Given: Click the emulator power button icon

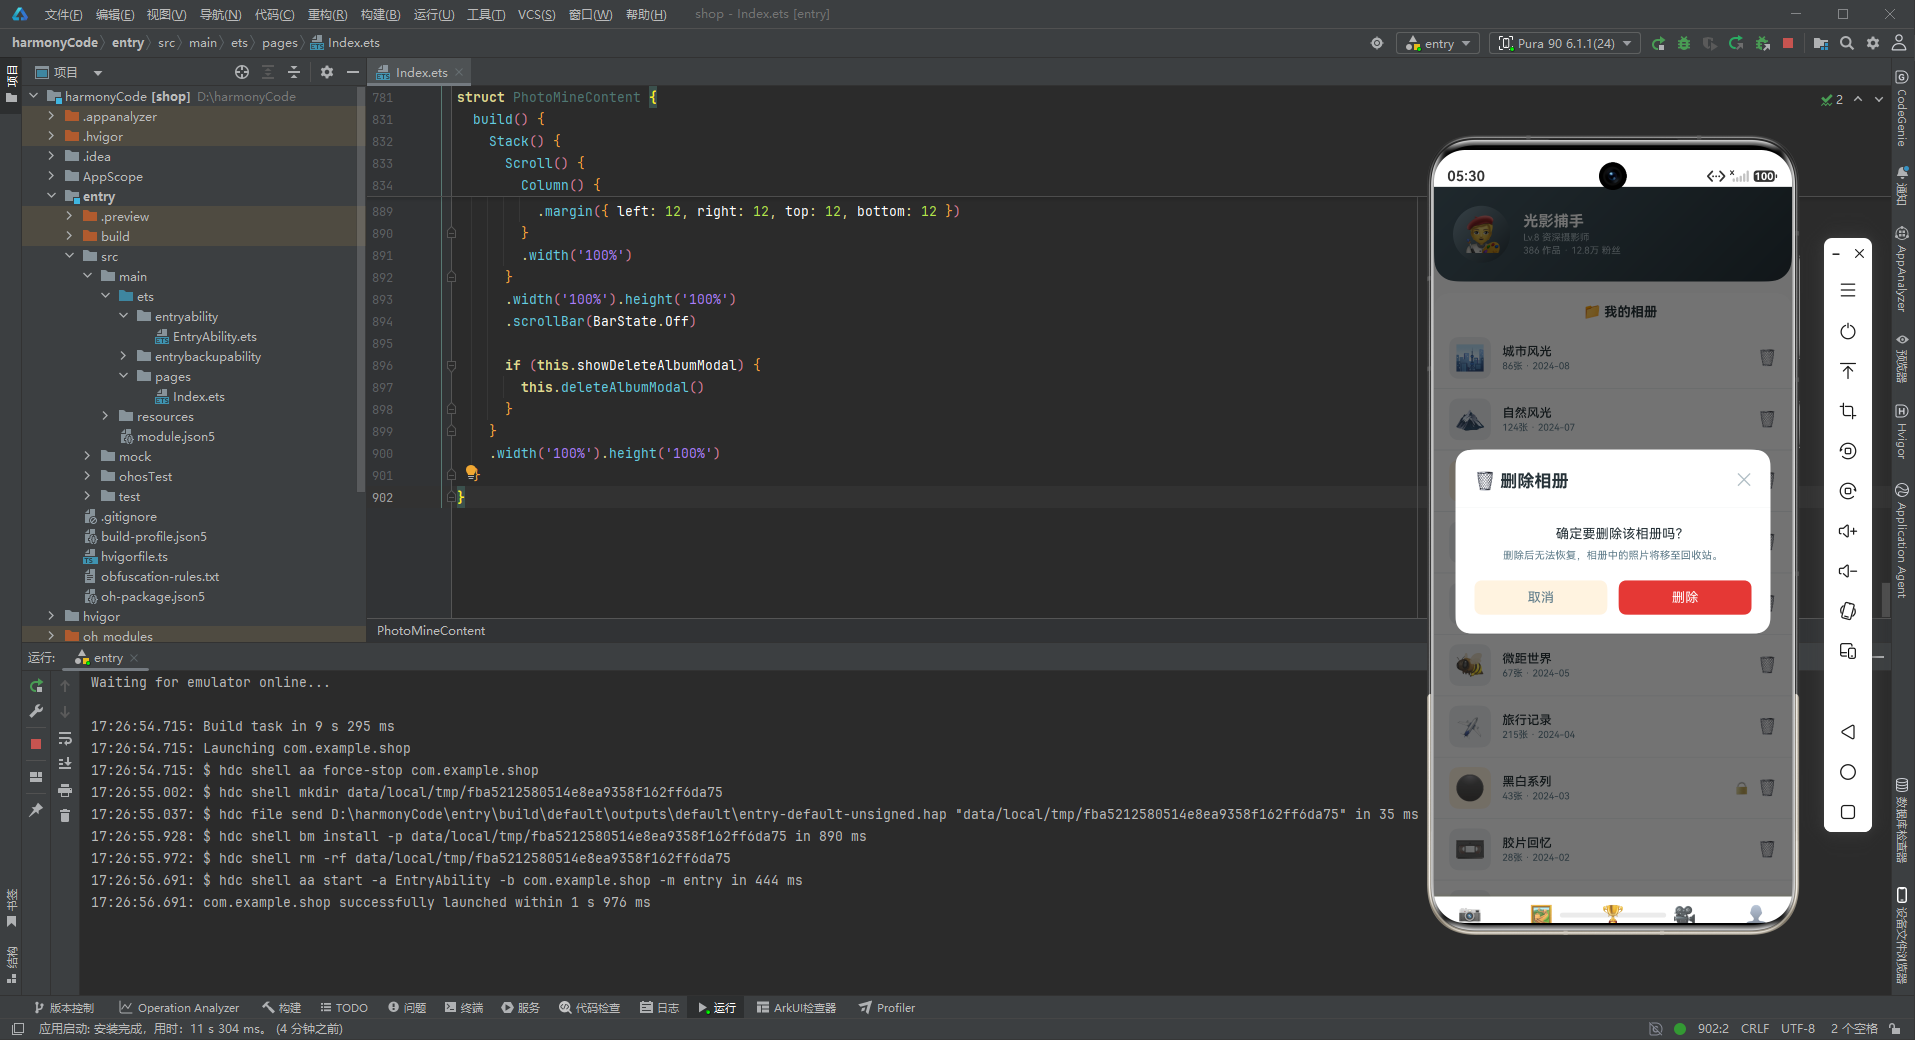Looking at the screenshot, I should pyautogui.click(x=1848, y=331).
